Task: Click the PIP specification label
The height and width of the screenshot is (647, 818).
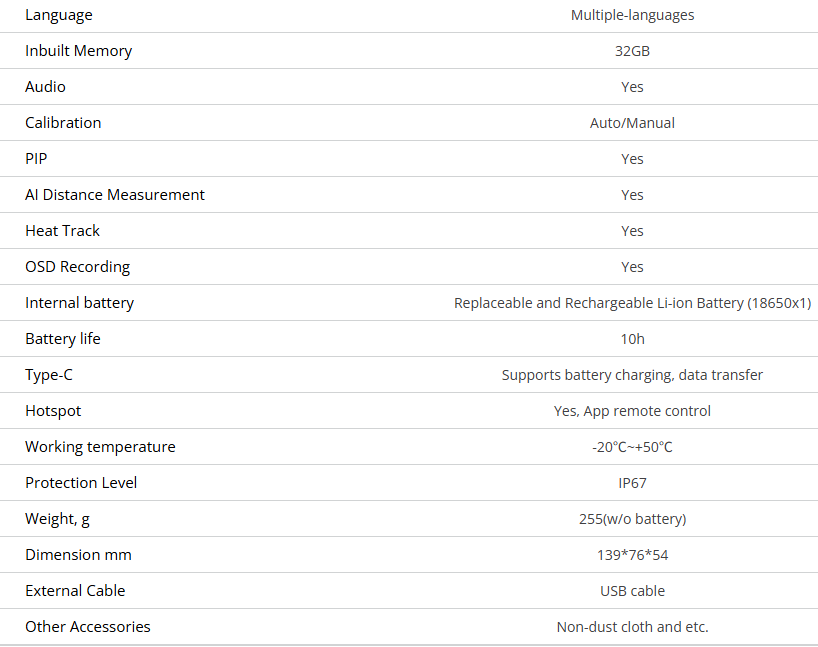Action: 36,159
